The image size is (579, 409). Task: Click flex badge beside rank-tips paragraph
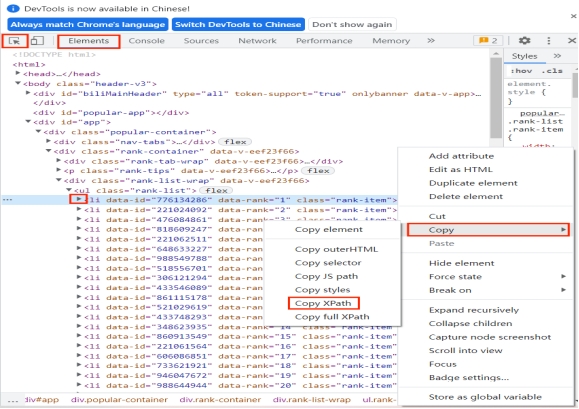point(318,171)
